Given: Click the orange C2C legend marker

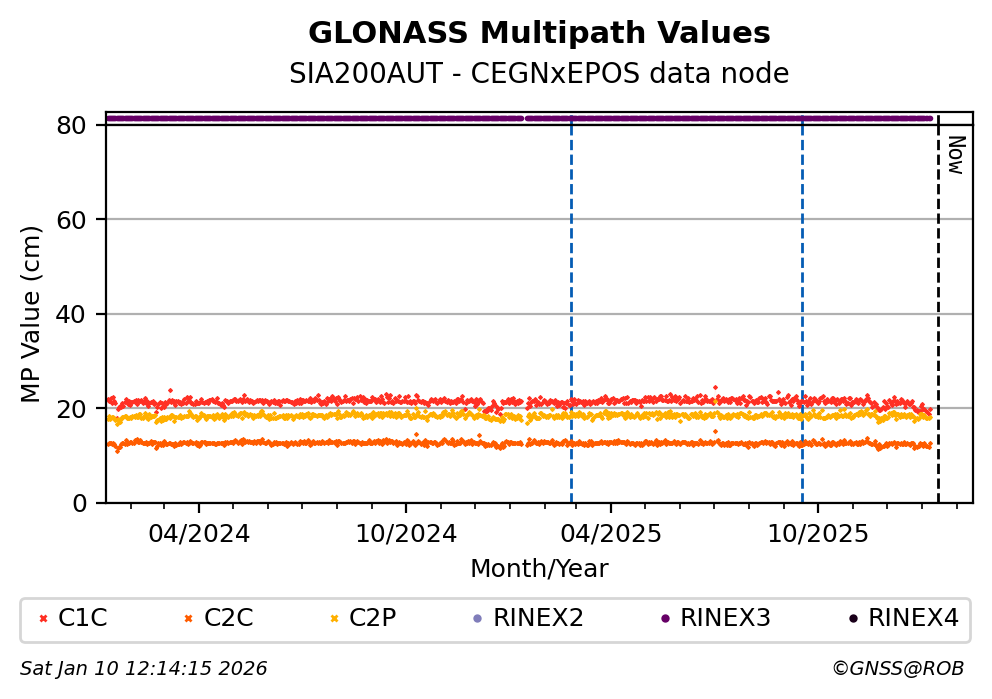Looking at the screenshot, I should [x=189, y=619].
